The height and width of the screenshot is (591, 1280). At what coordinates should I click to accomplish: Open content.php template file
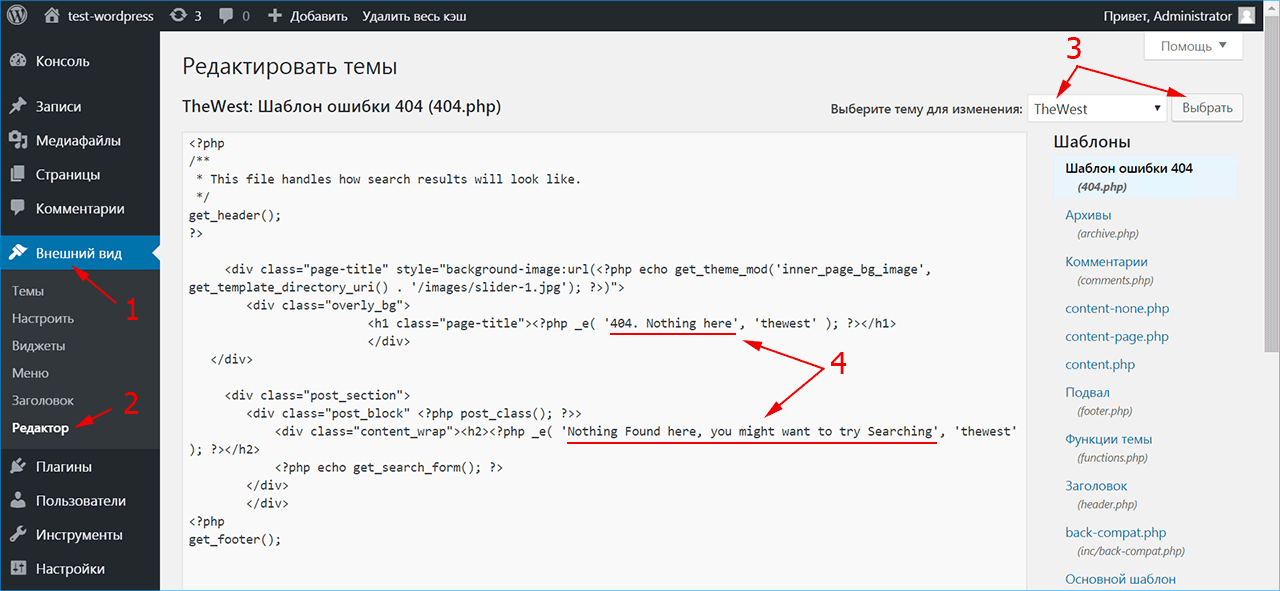(1100, 365)
